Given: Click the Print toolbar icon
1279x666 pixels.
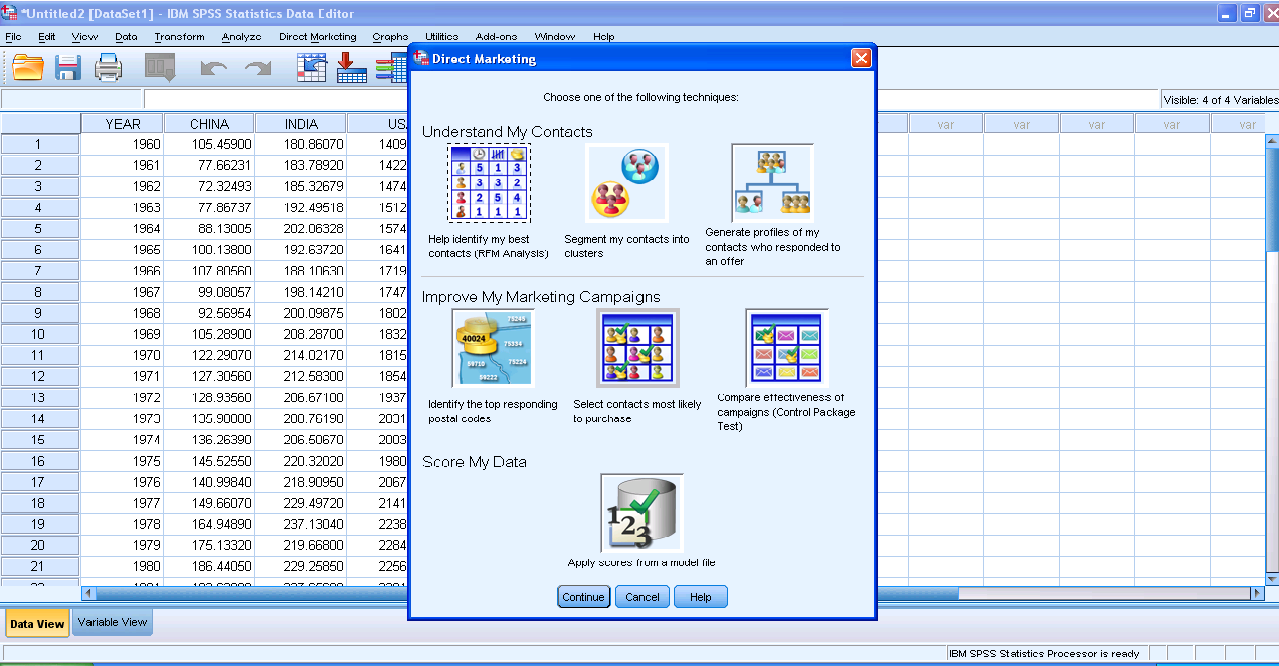Looking at the screenshot, I should [x=108, y=67].
